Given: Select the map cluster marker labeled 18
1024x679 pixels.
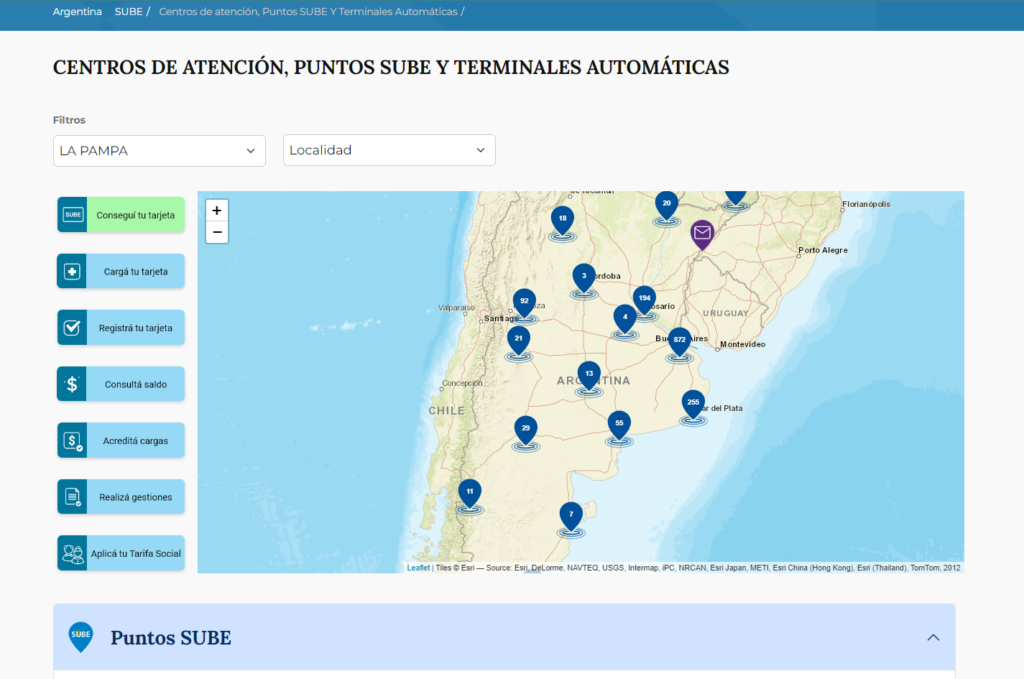Looking at the screenshot, I should [562, 223].
